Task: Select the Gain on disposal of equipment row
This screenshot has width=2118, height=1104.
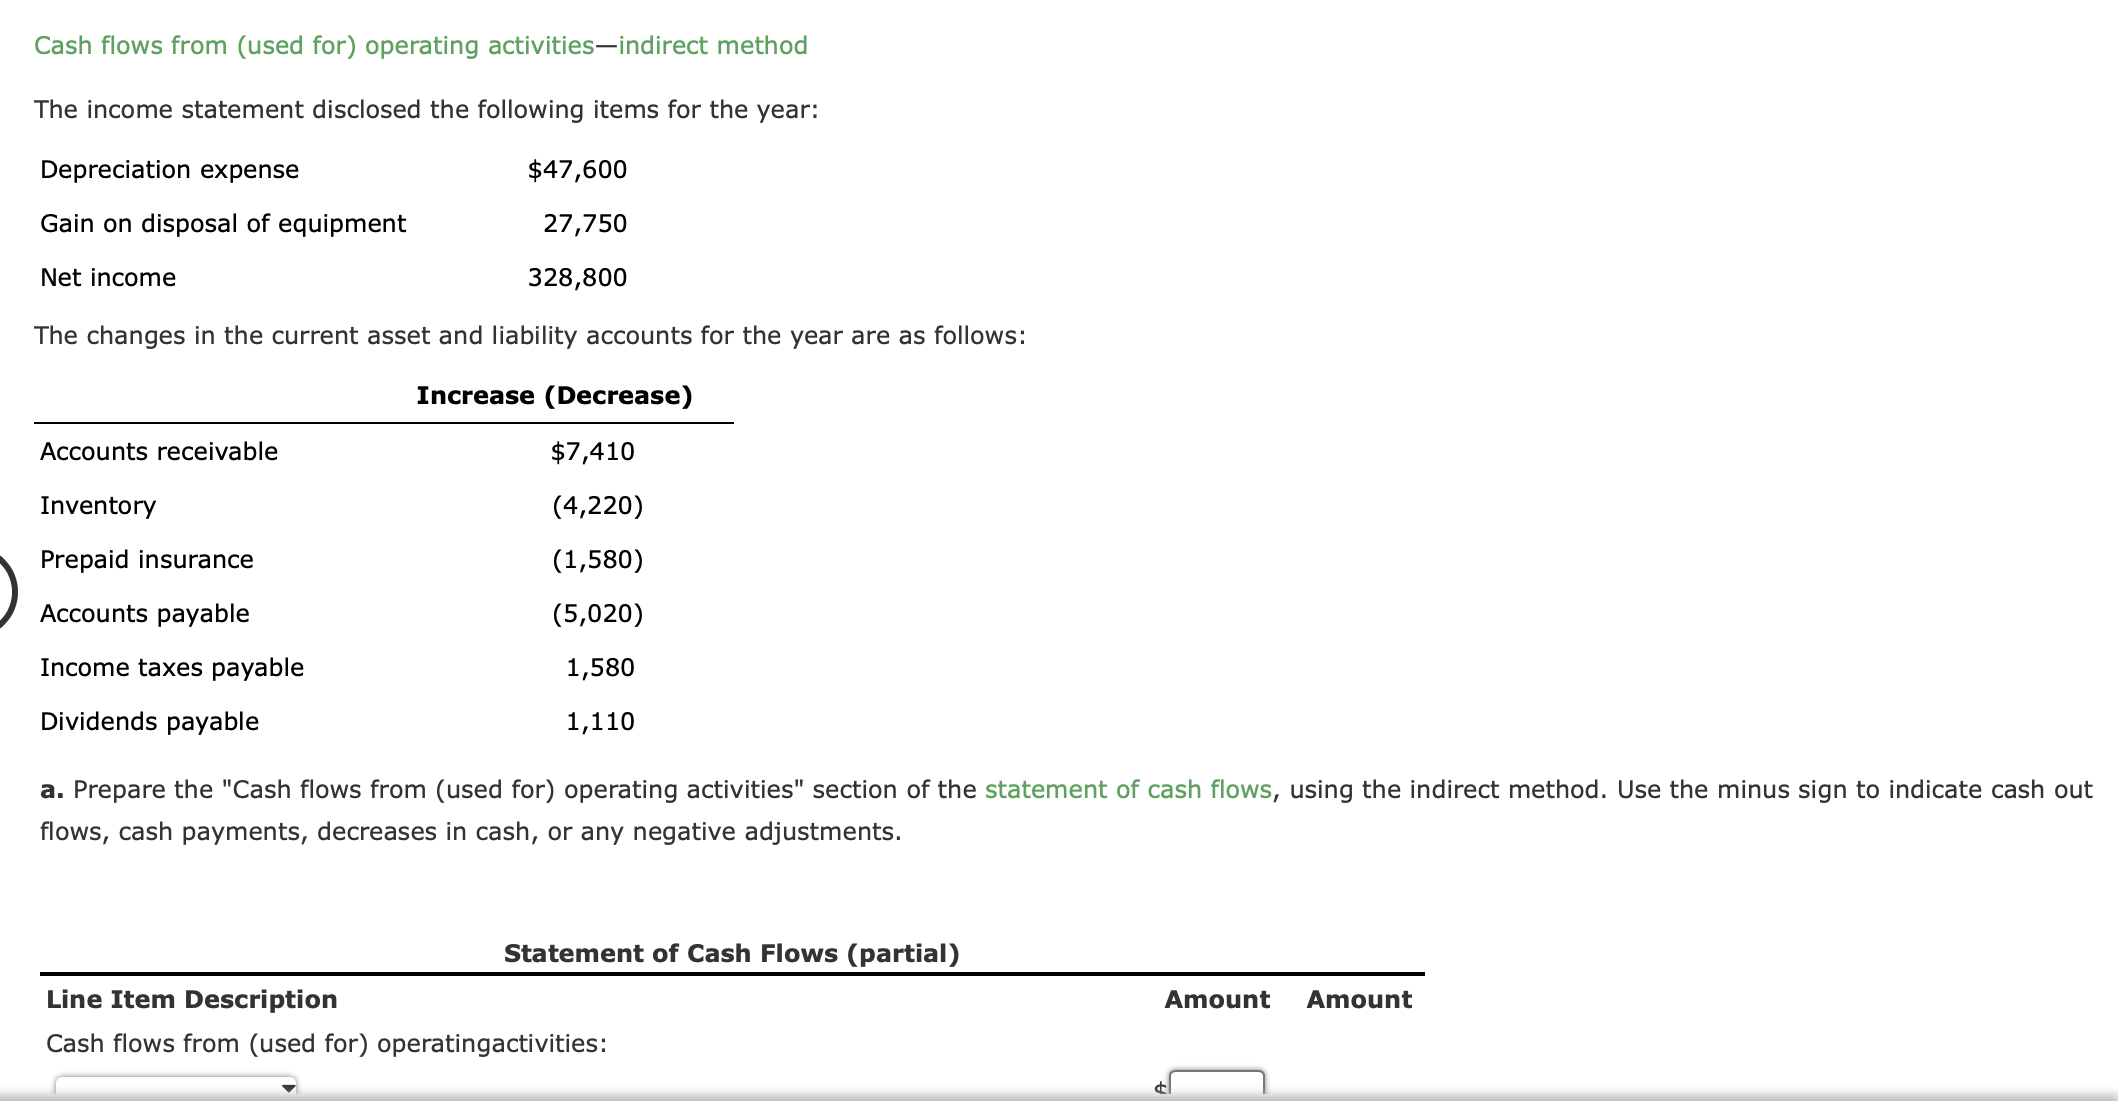Action: [x=222, y=223]
